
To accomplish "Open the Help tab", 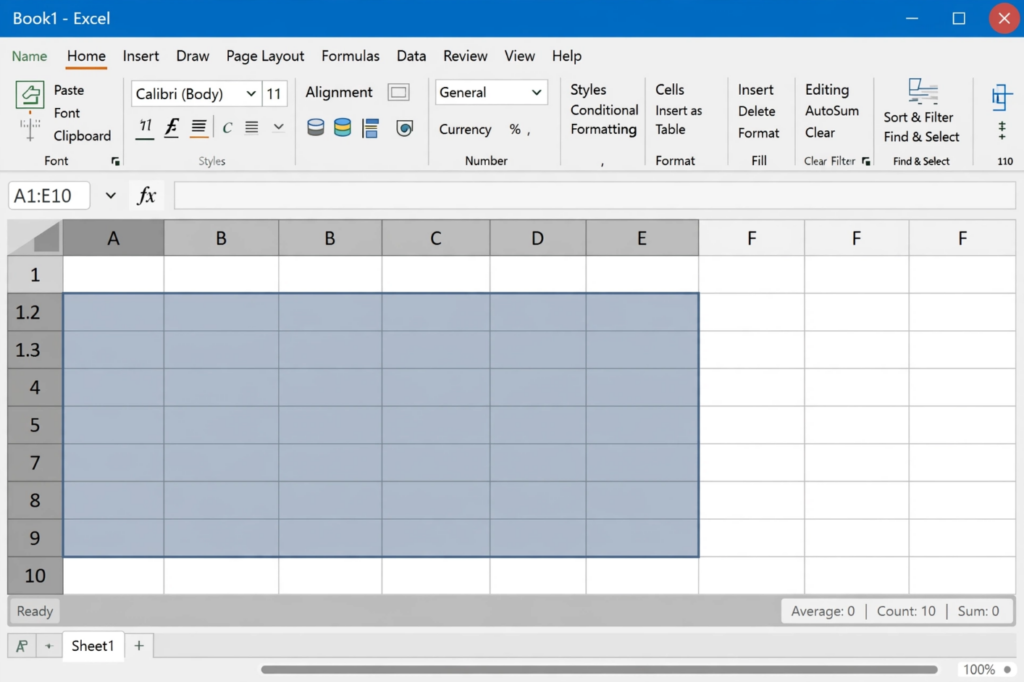I will [x=566, y=56].
